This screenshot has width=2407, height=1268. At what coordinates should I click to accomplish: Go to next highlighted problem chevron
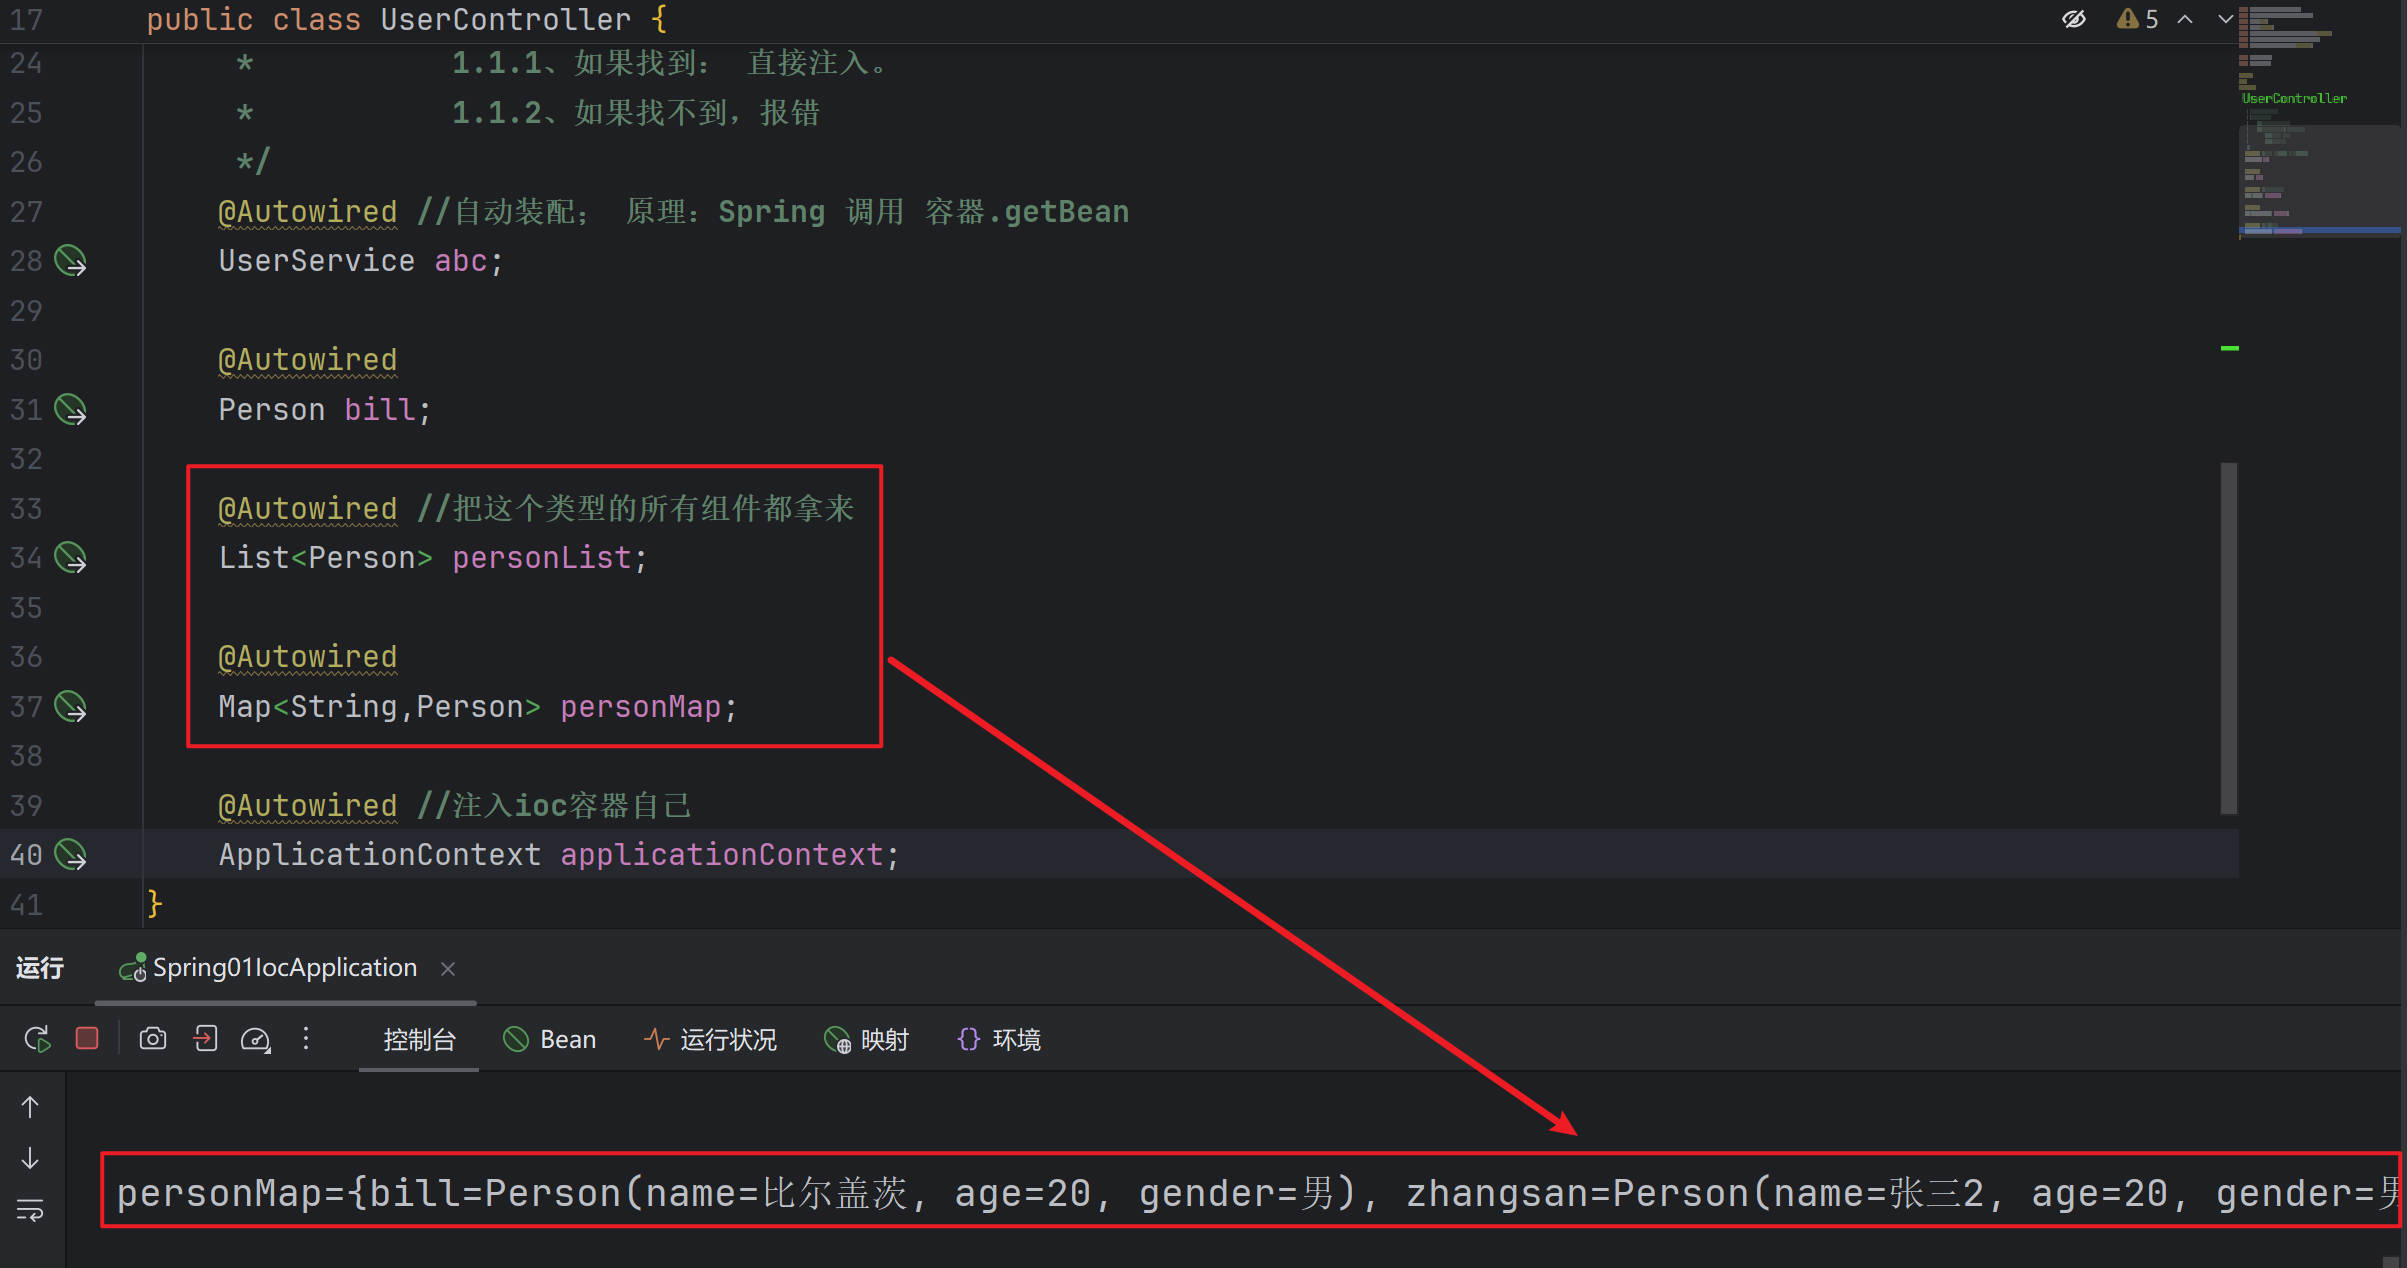coord(2225,19)
